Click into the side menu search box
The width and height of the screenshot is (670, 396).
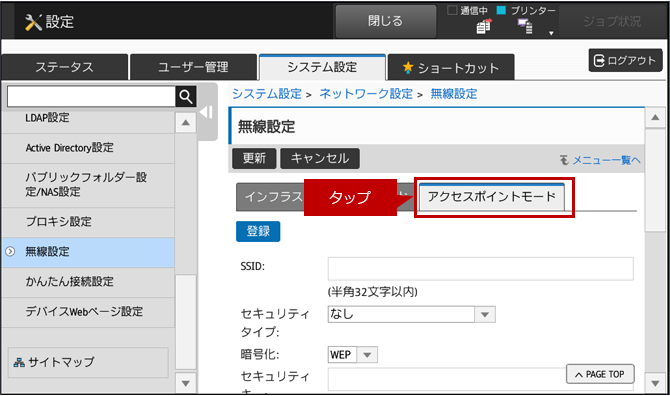click(x=91, y=97)
